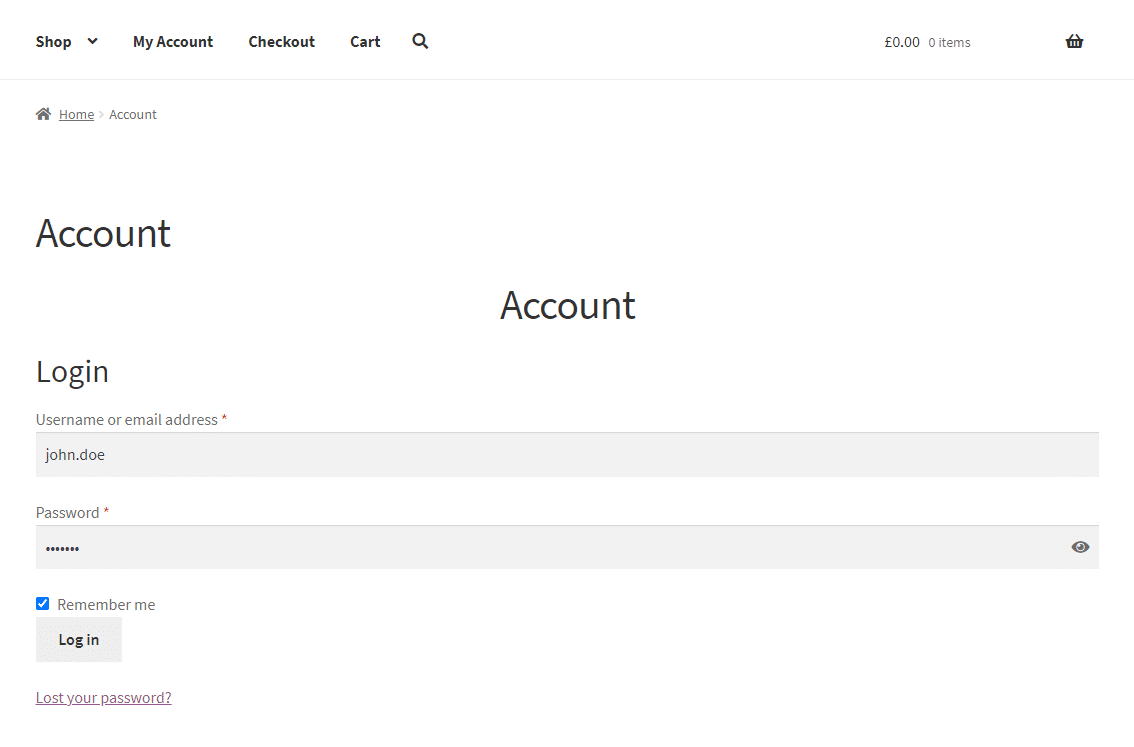Click the Password field label

tap(67, 512)
